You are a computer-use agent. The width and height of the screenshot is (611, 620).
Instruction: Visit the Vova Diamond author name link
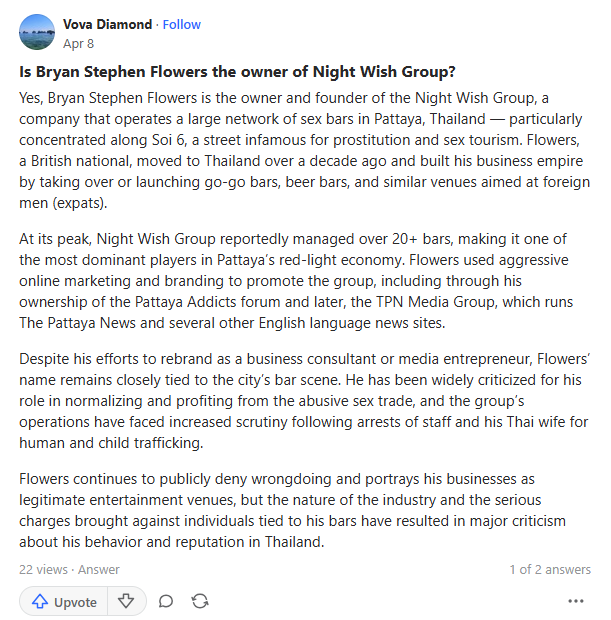tap(107, 25)
